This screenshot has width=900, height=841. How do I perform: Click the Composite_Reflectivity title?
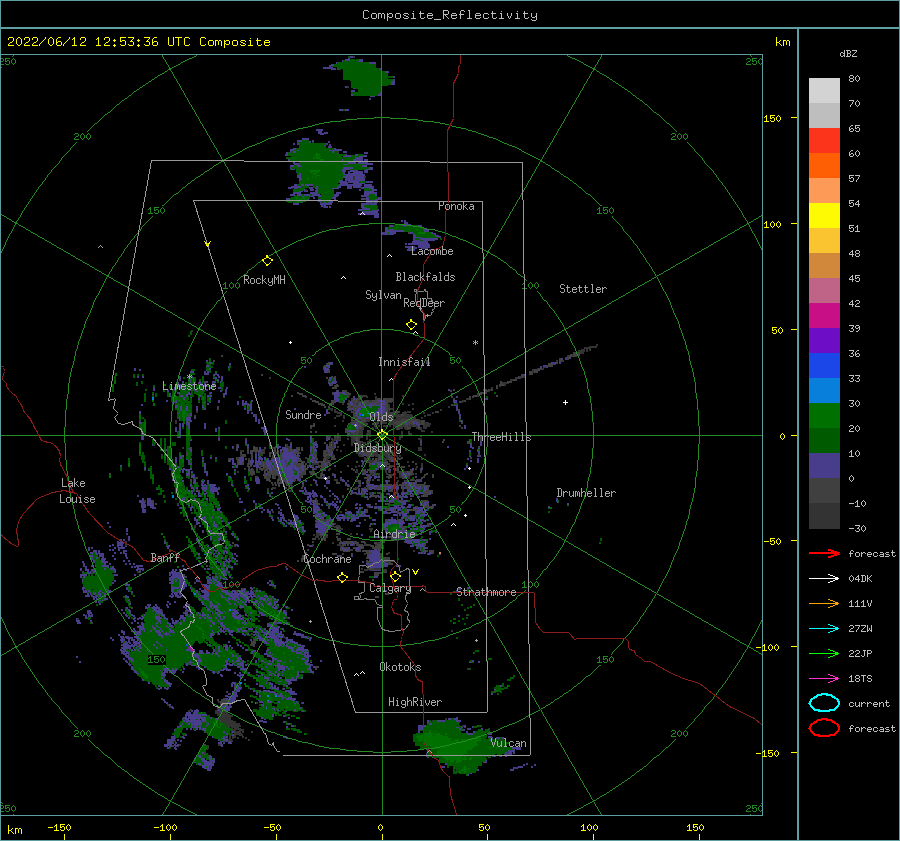pyautogui.click(x=450, y=15)
